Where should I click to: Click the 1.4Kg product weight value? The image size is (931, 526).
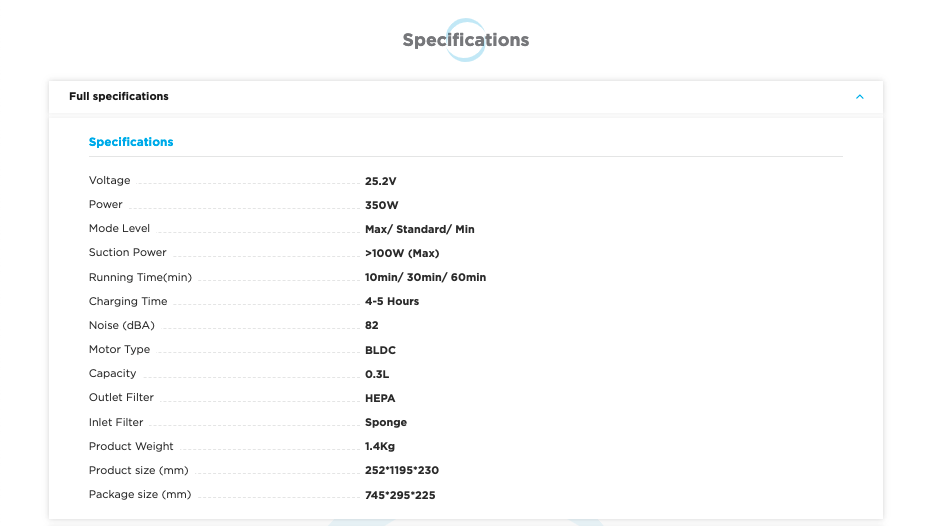tap(380, 446)
